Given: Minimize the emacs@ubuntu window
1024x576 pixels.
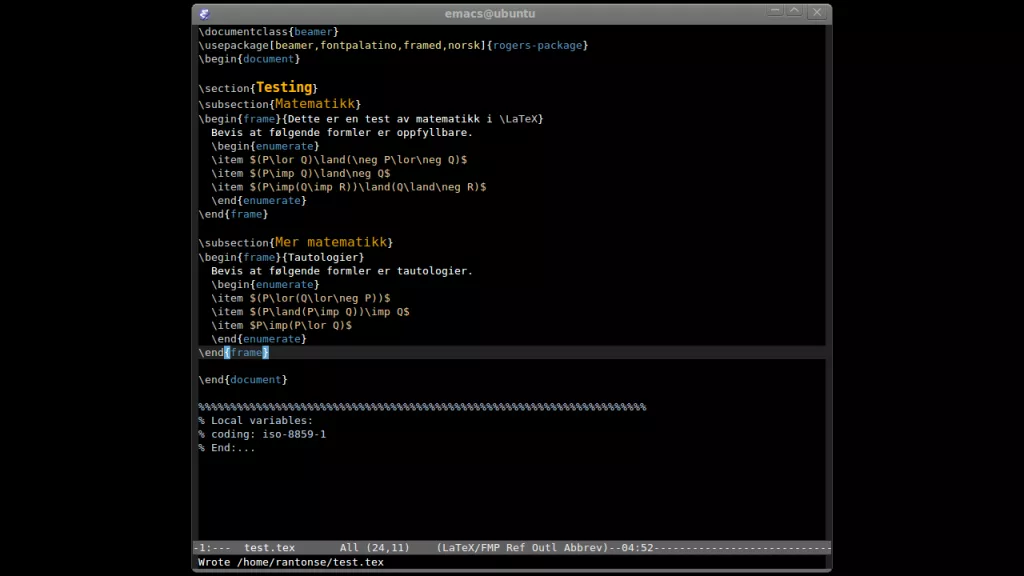Looking at the screenshot, I should [775, 12].
